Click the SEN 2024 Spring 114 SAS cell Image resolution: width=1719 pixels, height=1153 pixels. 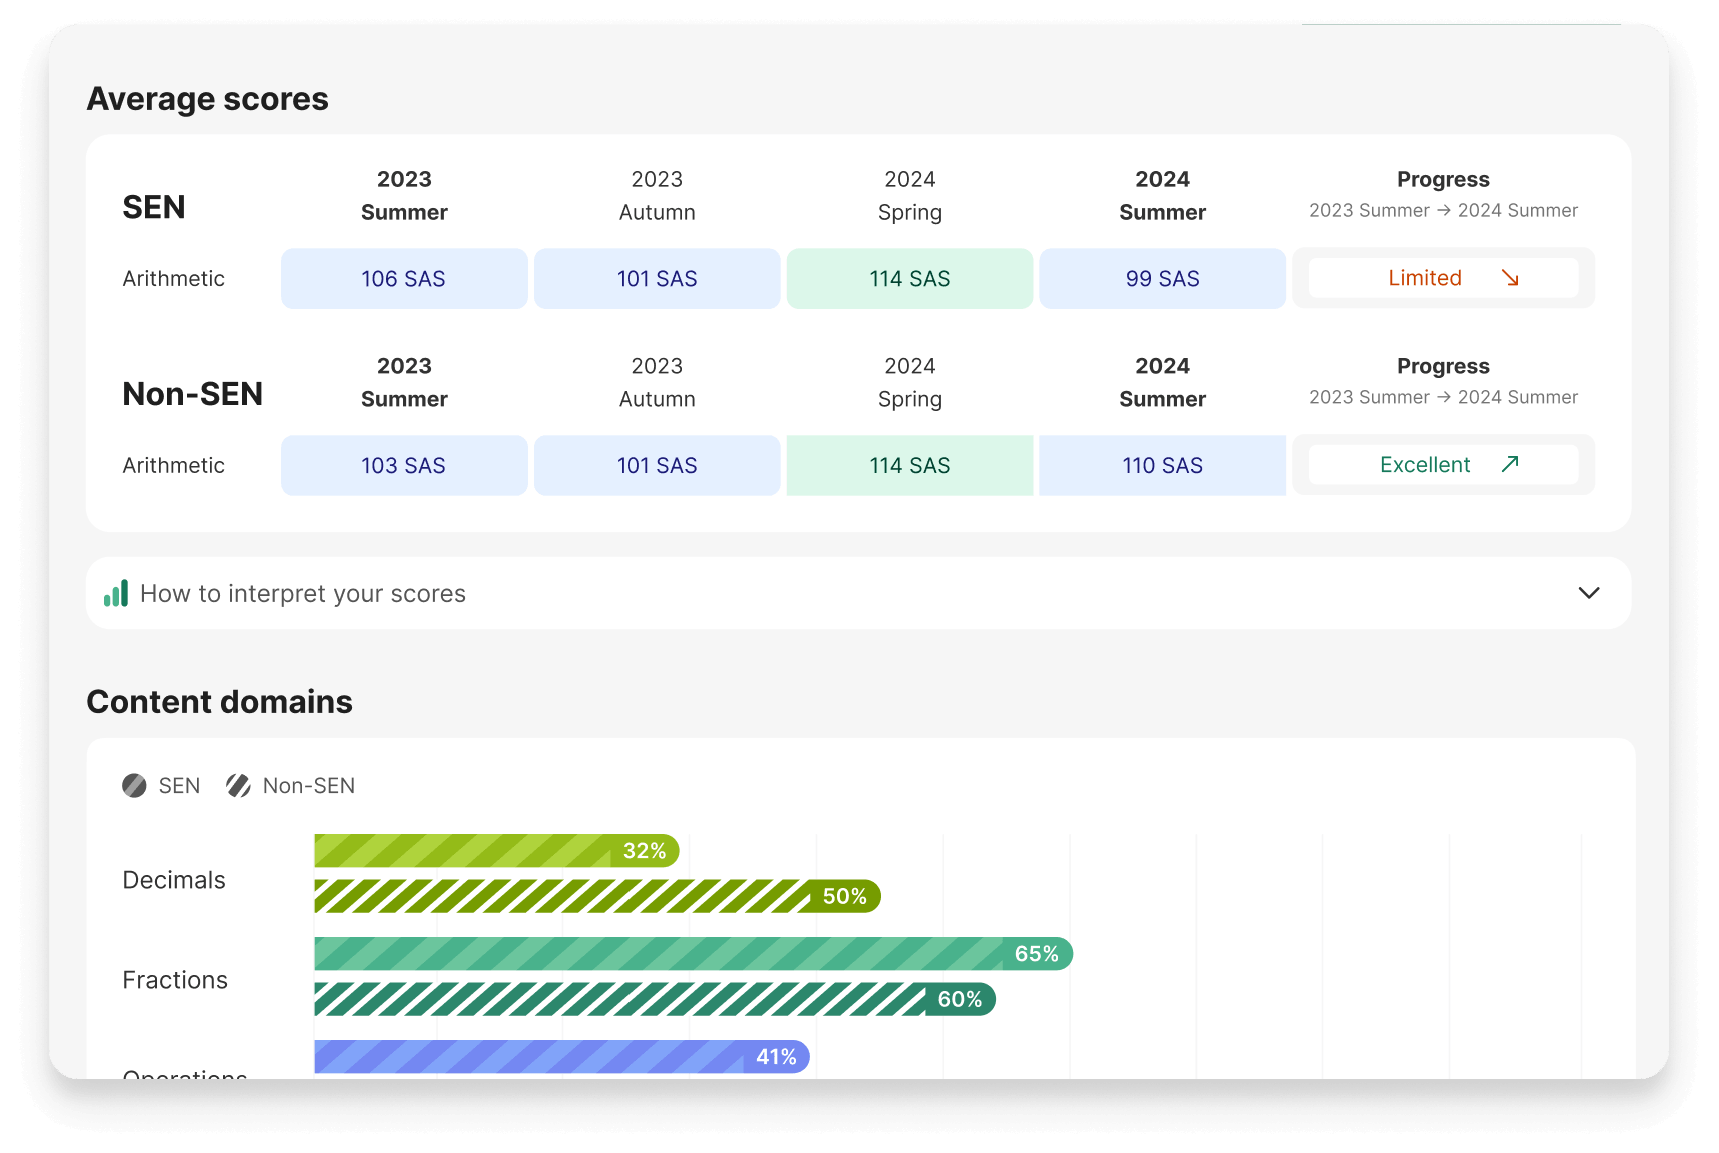coord(910,279)
